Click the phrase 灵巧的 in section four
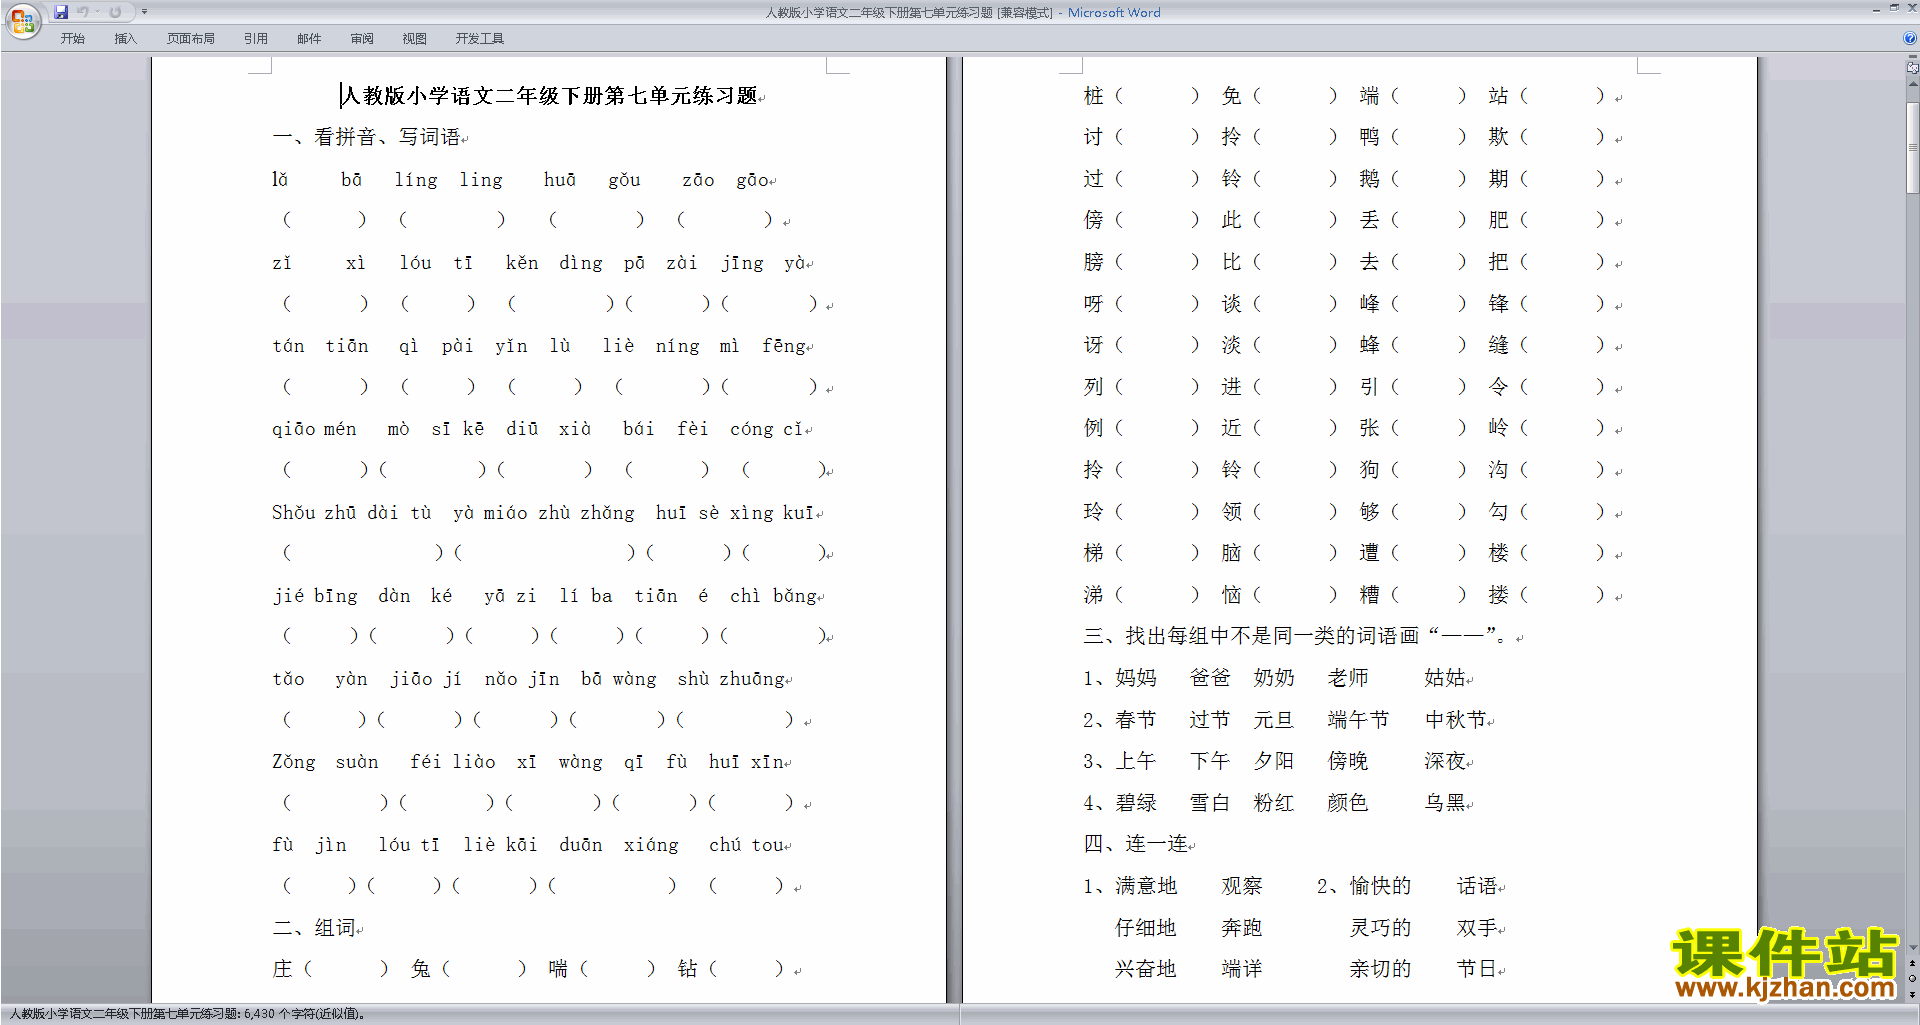The height and width of the screenshot is (1025, 1920). (x=1380, y=928)
